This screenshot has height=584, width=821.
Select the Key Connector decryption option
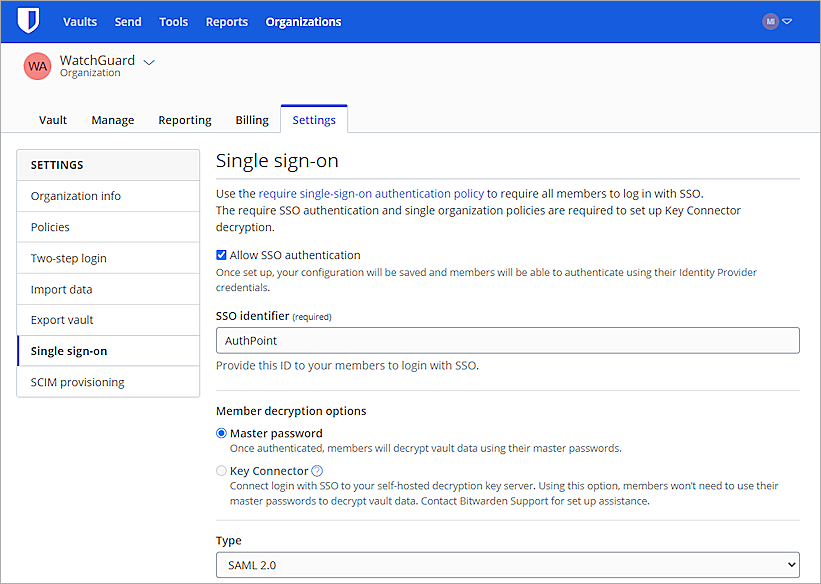[x=221, y=470]
